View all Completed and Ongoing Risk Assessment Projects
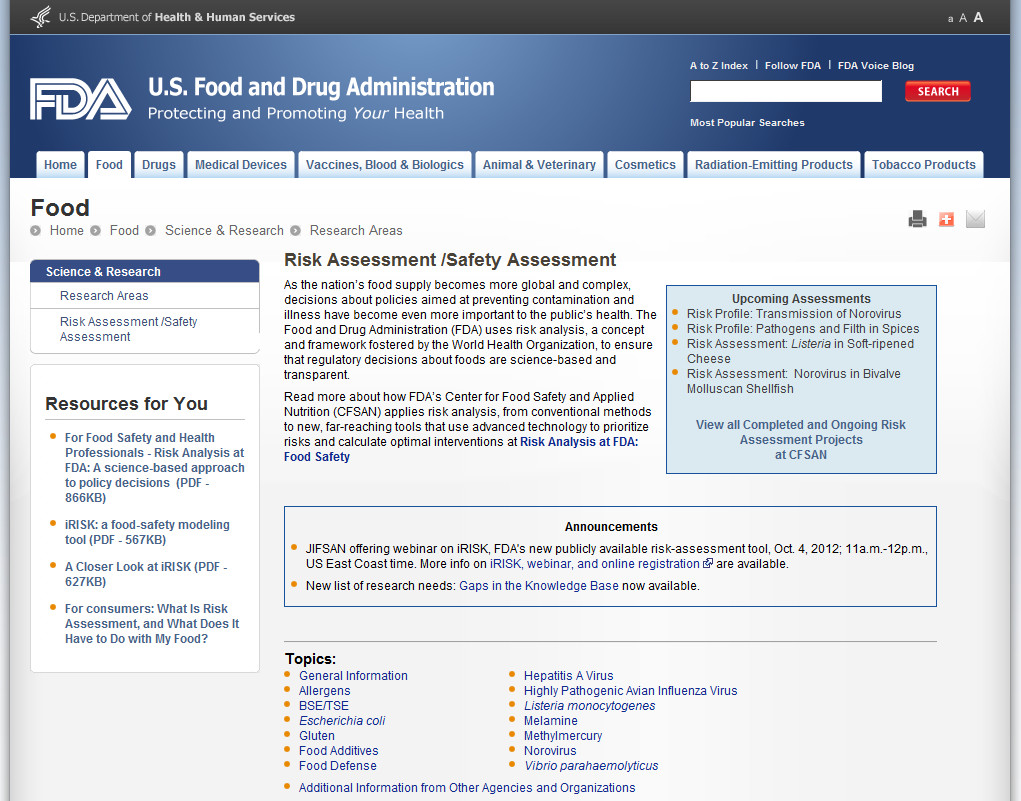1021x801 pixels. pyautogui.click(x=801, y=440)
